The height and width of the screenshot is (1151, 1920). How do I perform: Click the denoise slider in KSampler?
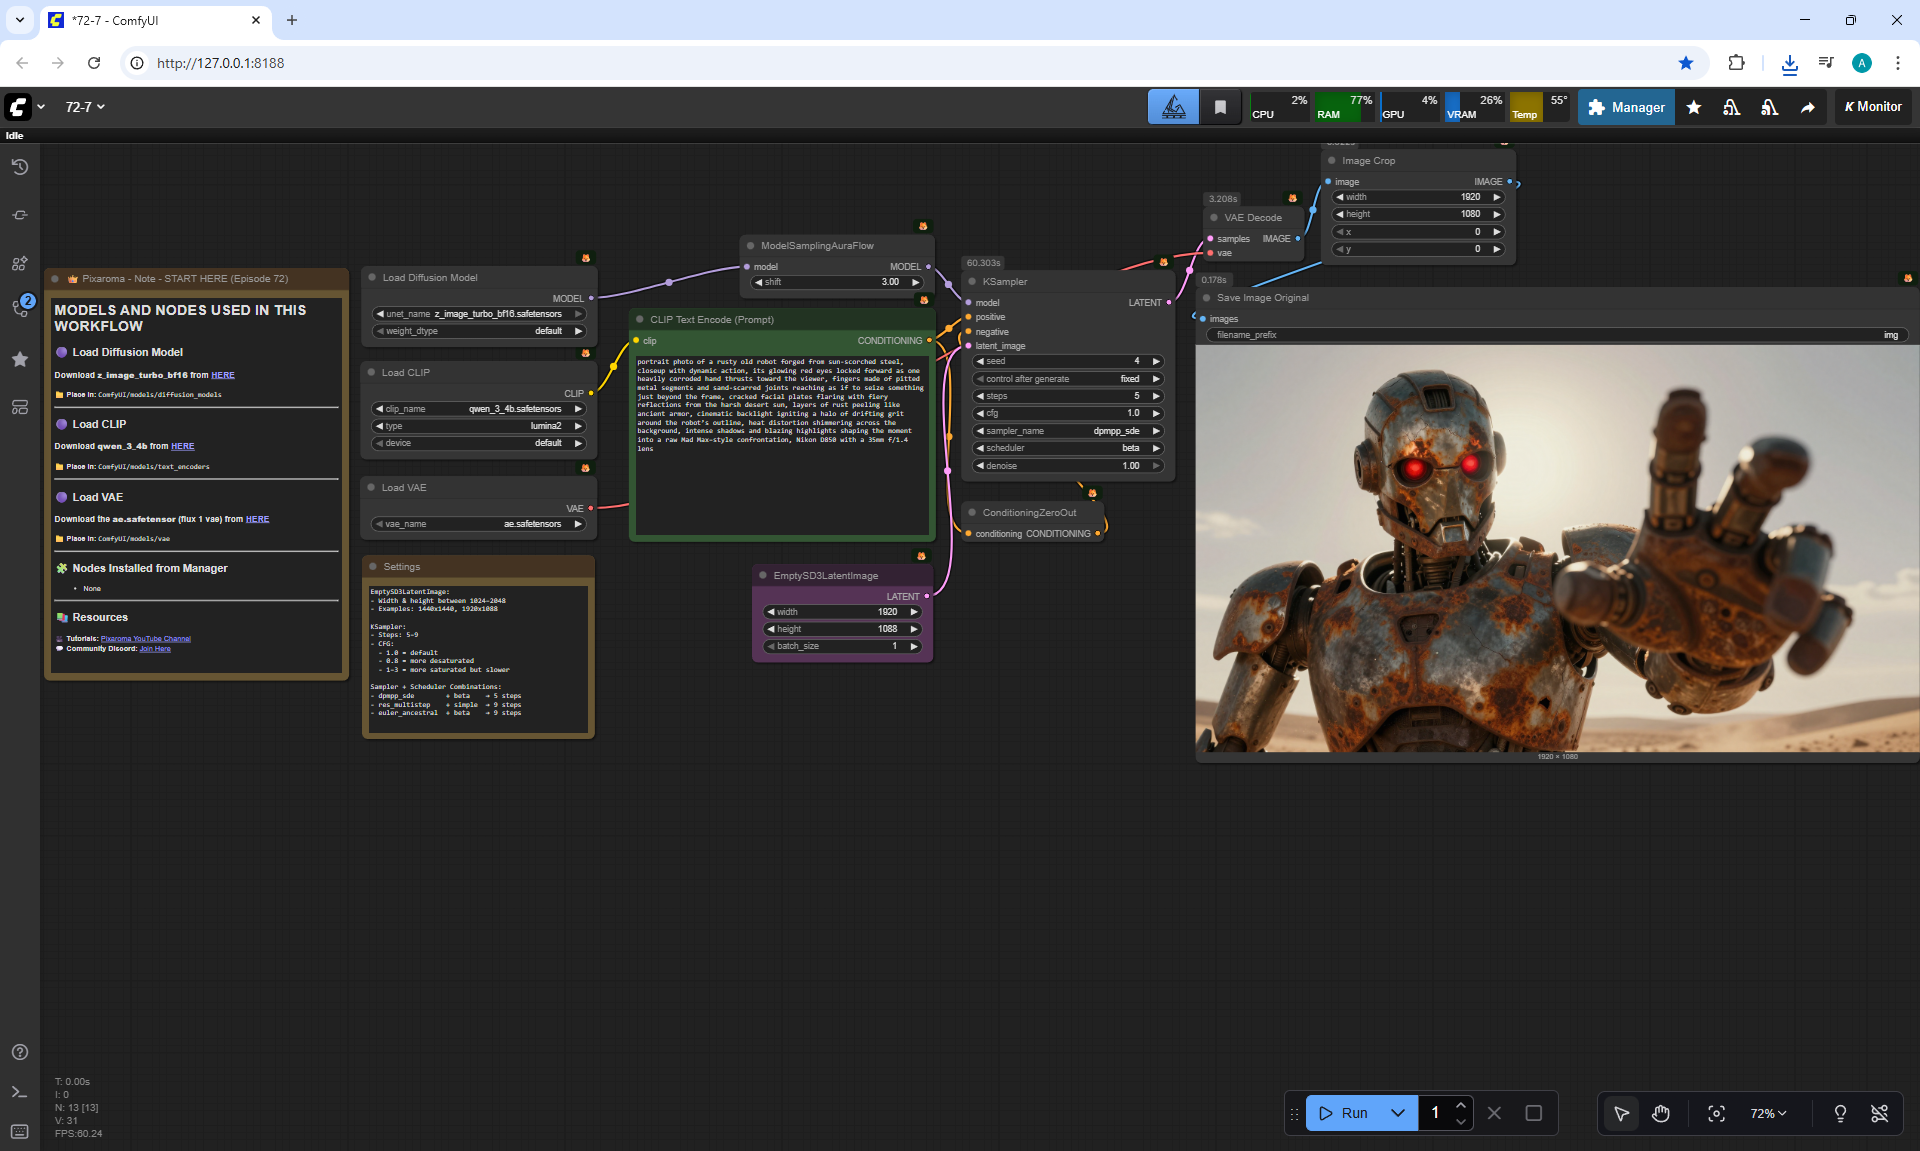pos(1067,466)
